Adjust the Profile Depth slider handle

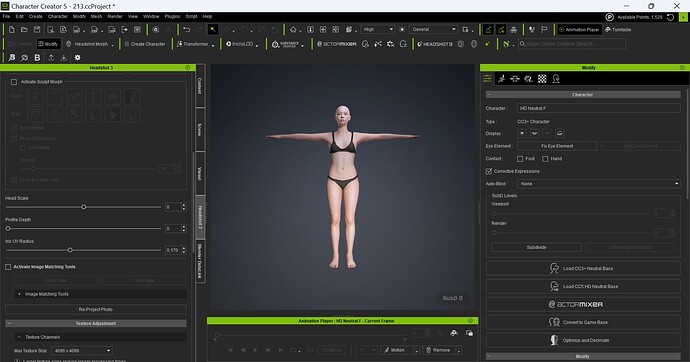(x=8, y=228)
